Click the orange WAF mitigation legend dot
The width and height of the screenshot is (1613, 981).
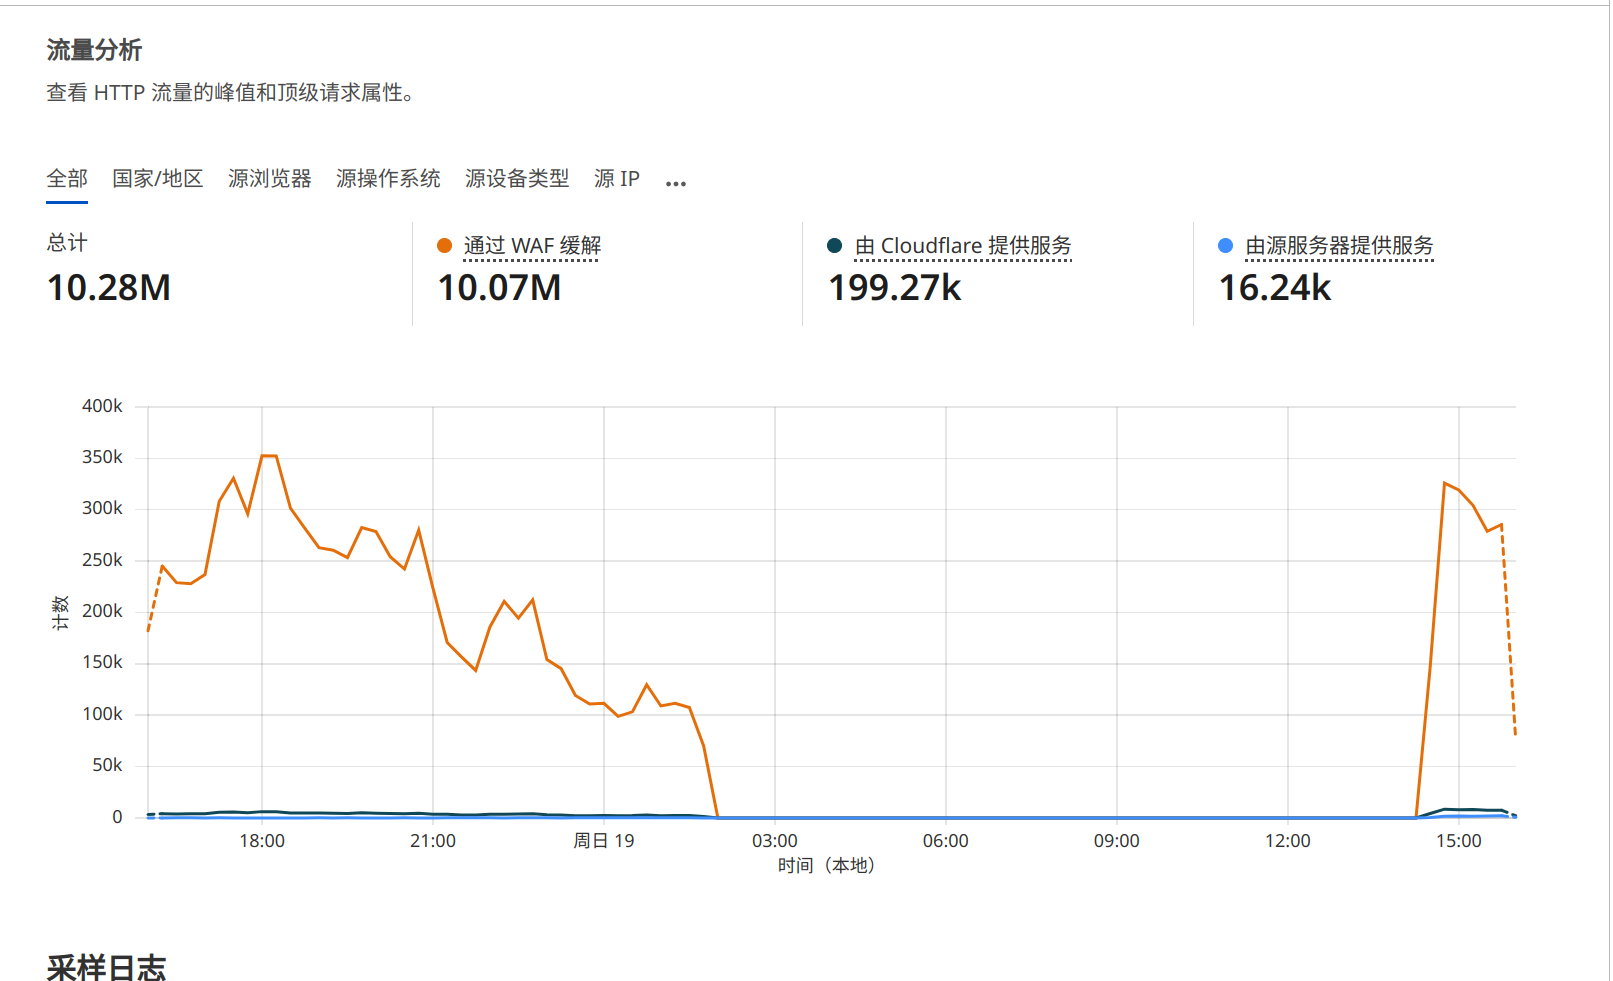[x=445, y=246]
